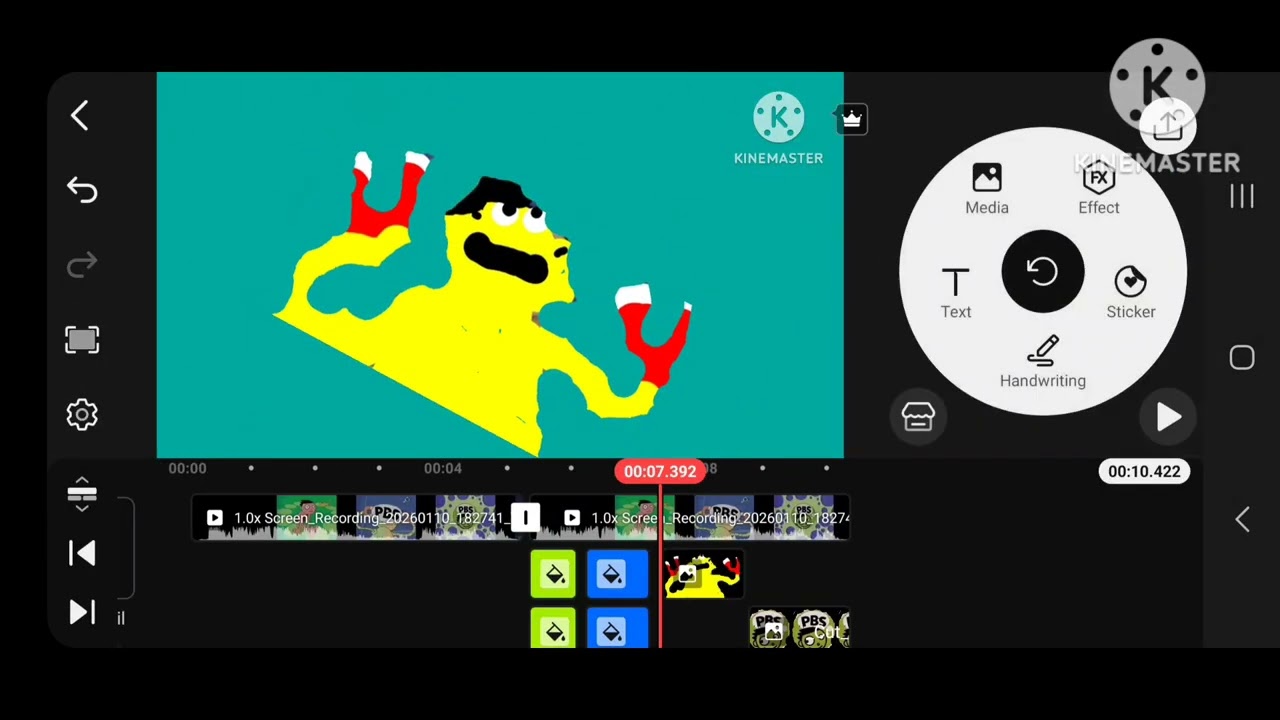Add a Text layer
Screen dimensions: 1280x720
tap(956, 293)
